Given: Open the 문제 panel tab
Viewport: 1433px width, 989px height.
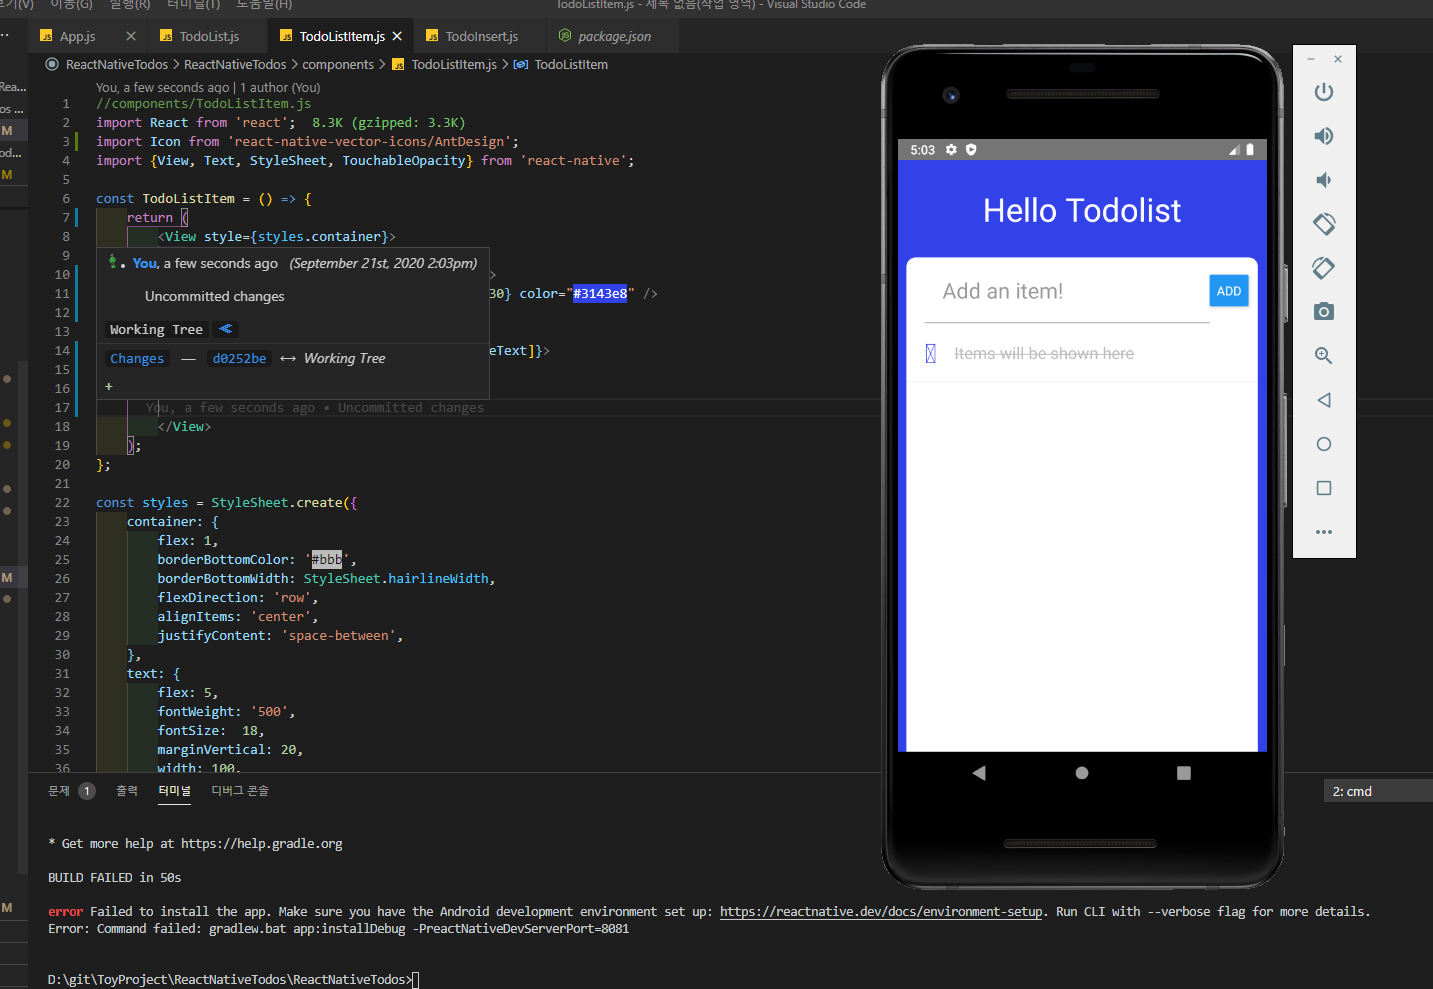Looking at the screenshot, I should tap(59, 791).
